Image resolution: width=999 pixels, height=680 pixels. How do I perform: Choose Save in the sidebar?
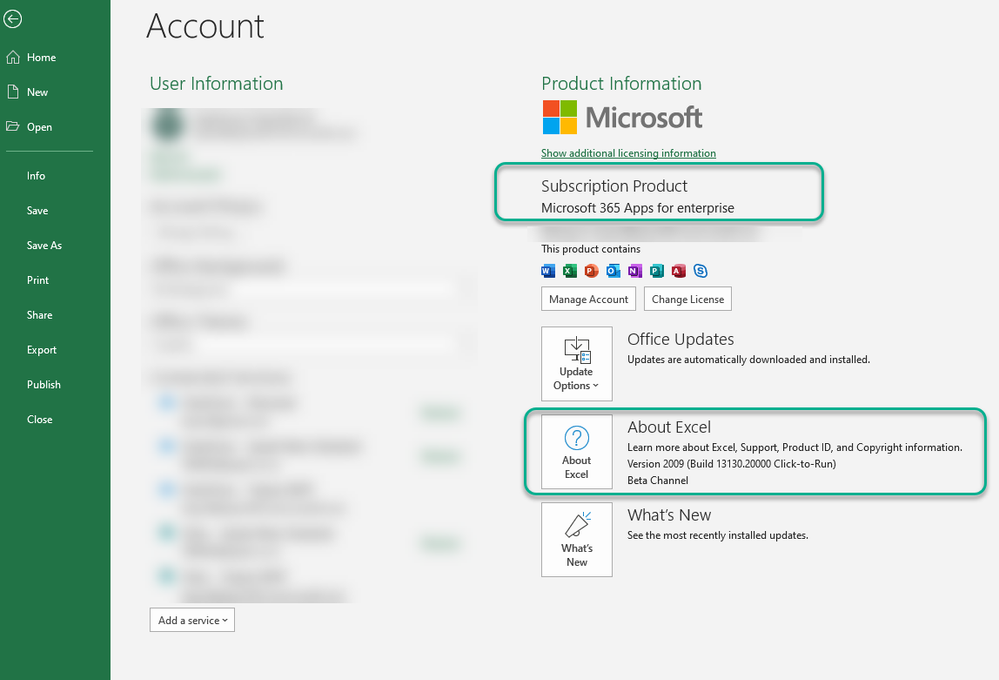pos(38,210)
